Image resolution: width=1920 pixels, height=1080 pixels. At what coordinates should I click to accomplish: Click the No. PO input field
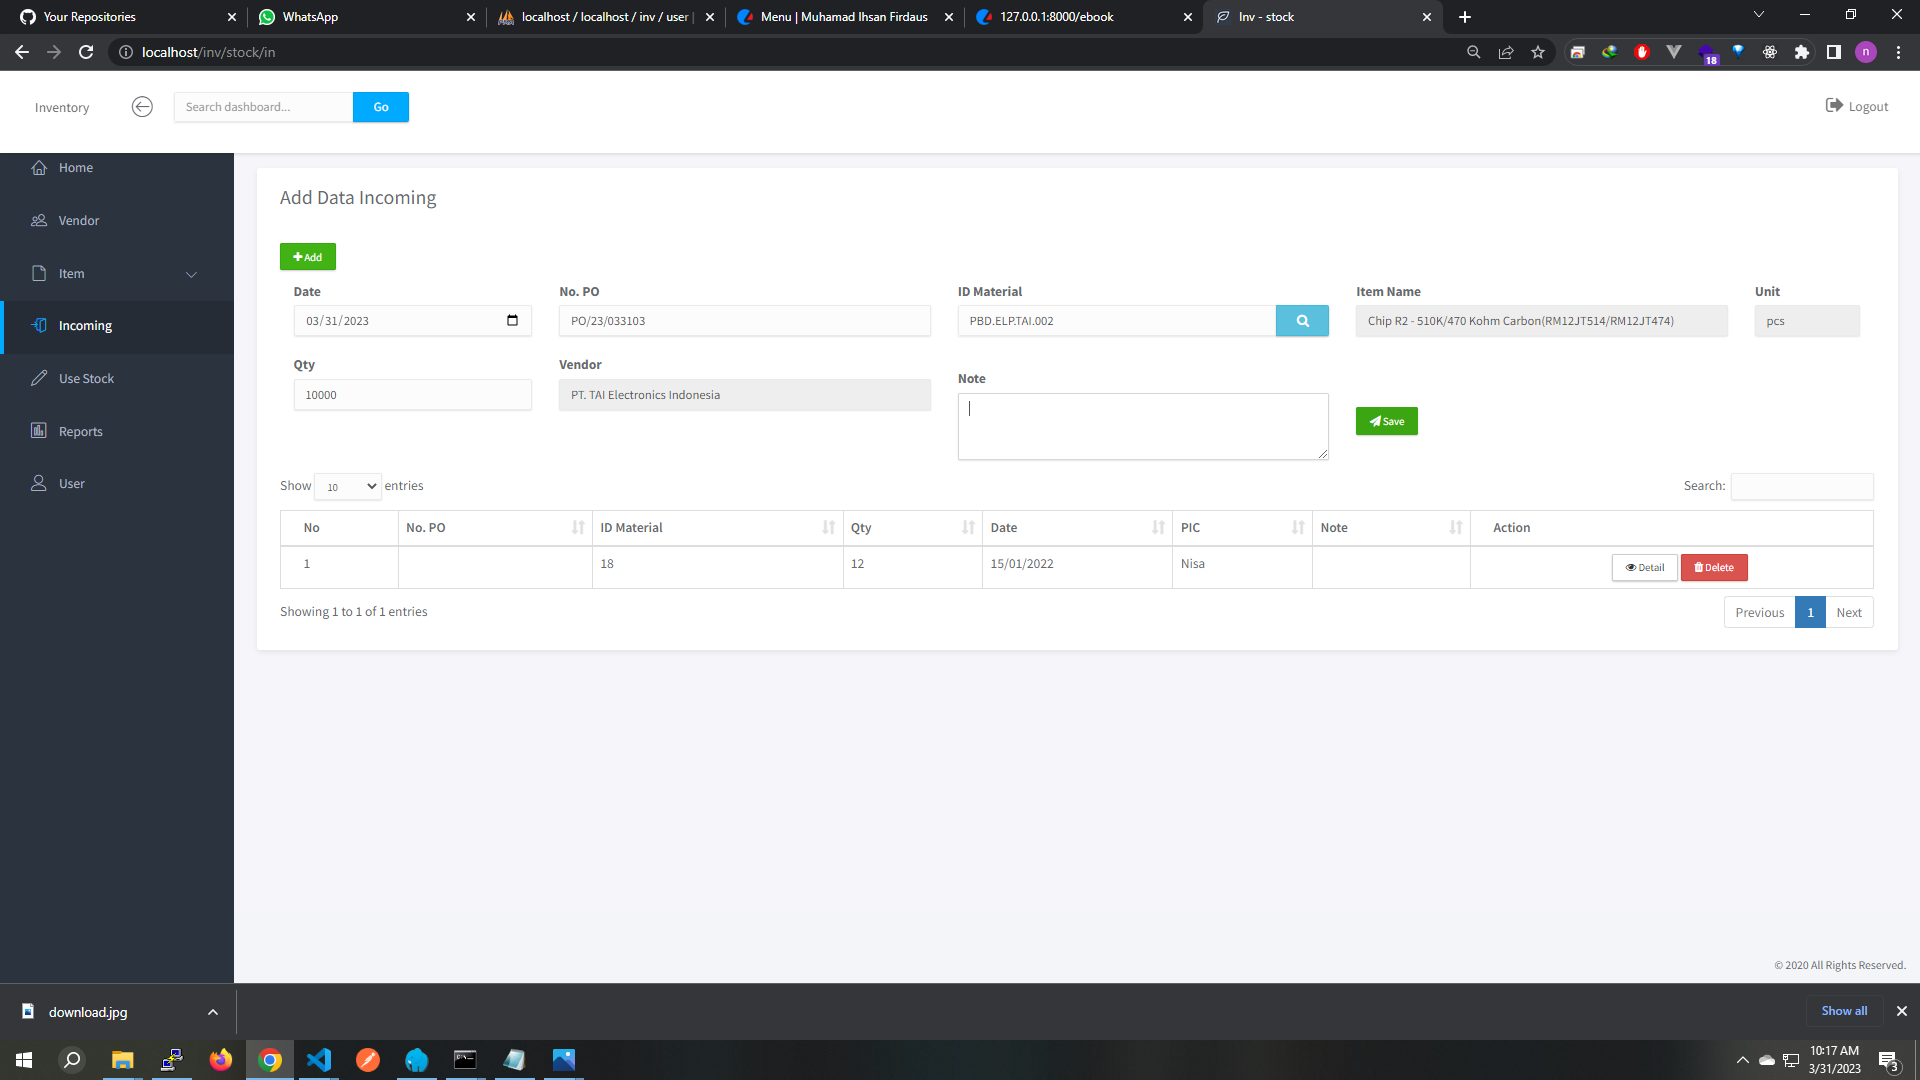tap(744, 321)
